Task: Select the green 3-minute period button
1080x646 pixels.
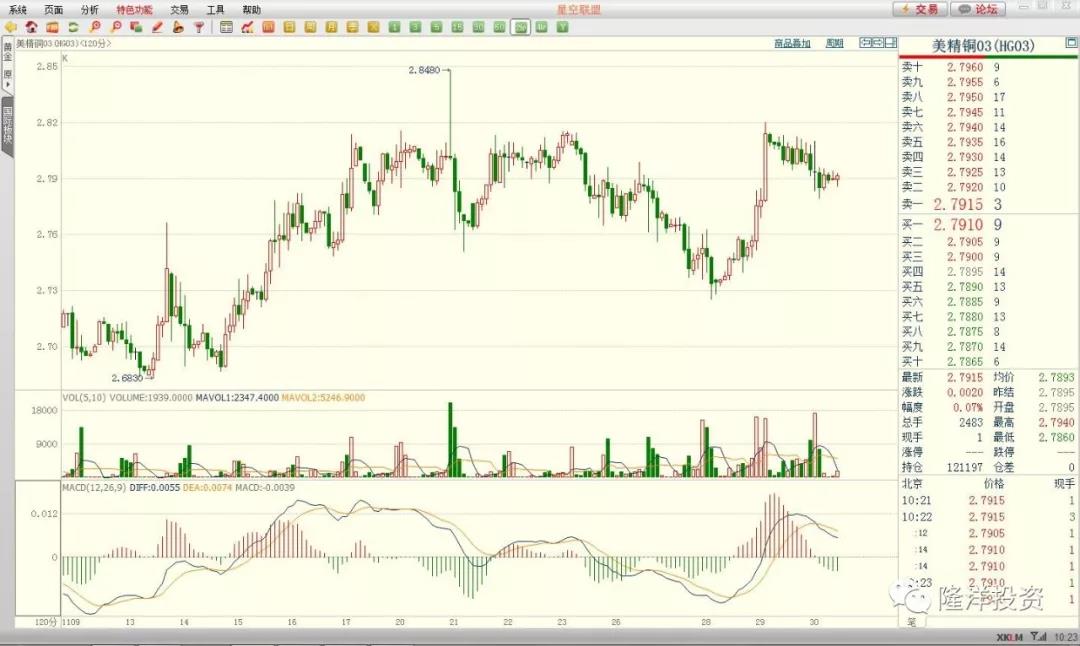Action: click(415, 28)
